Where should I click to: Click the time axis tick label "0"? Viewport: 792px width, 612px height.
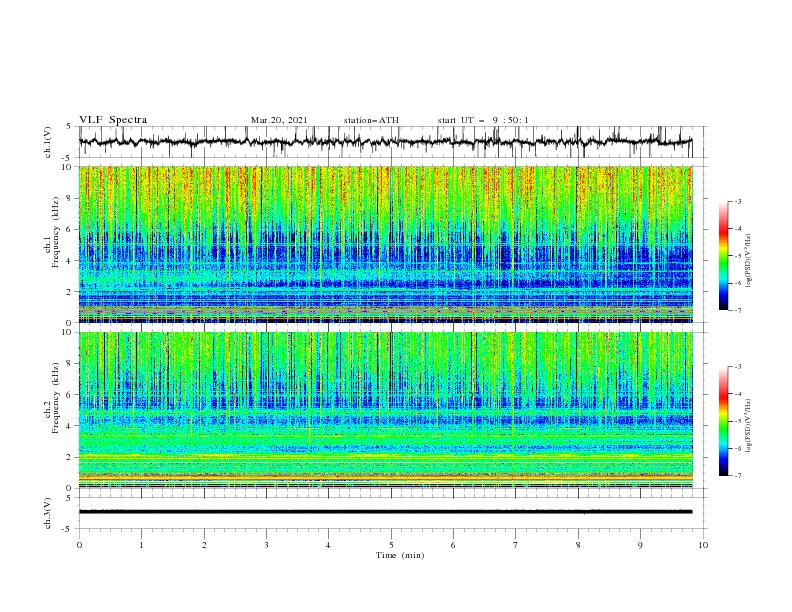coord(79,545)
